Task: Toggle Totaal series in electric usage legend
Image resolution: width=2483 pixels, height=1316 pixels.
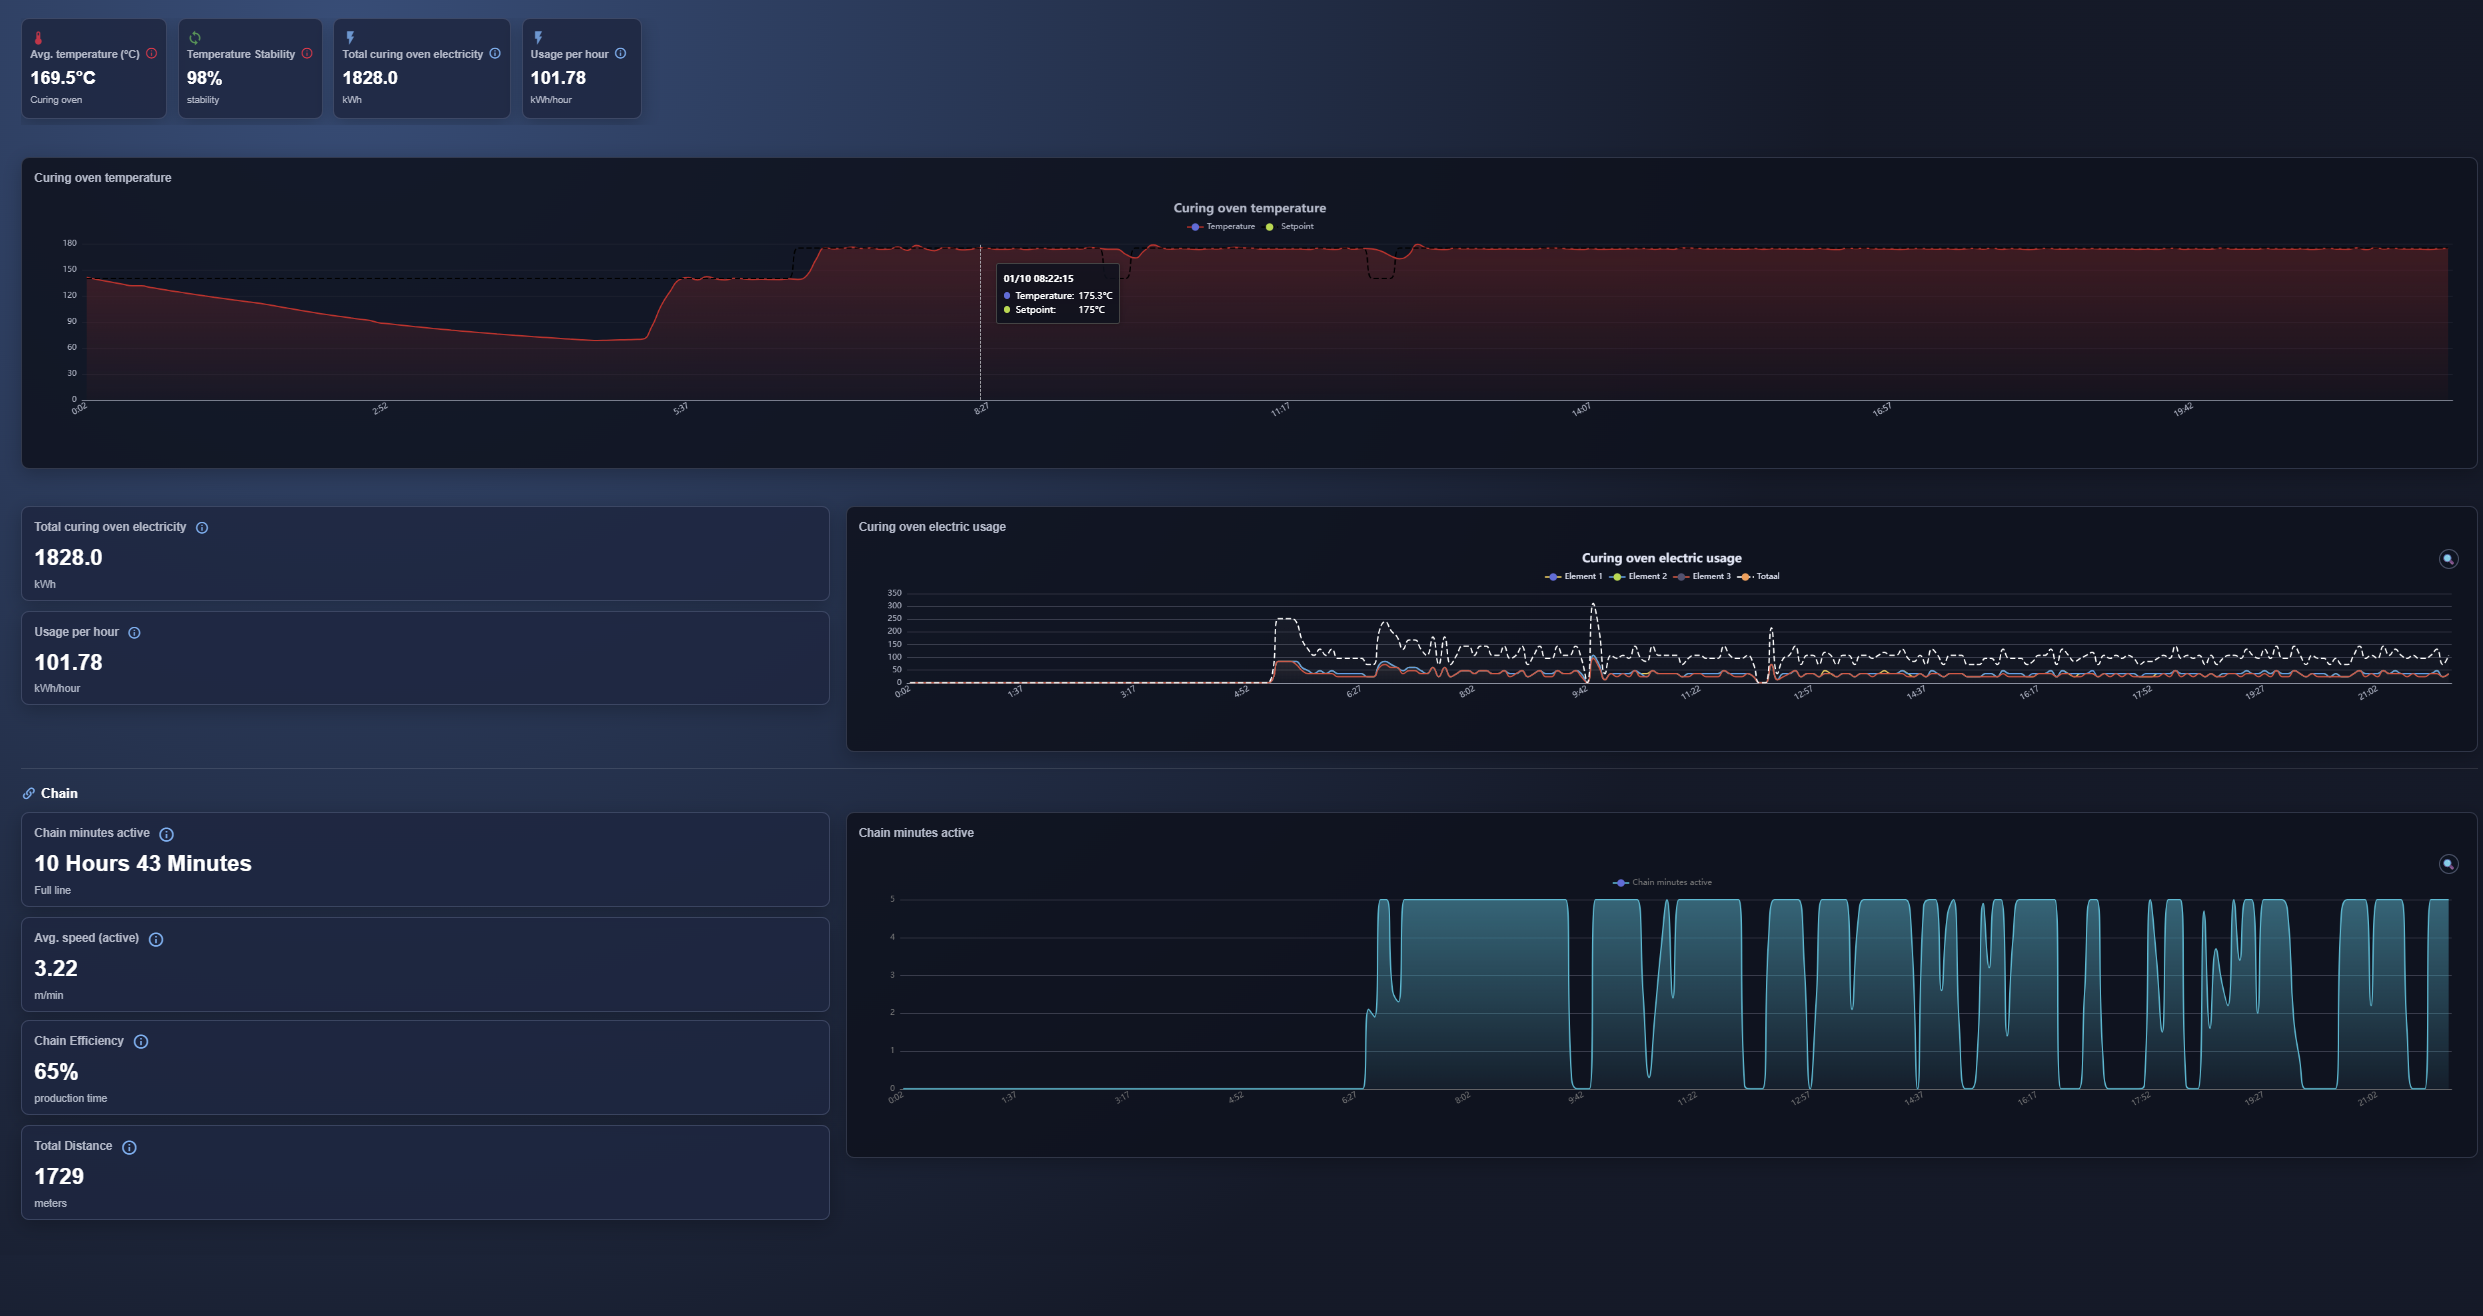Action: (x=1759, y=577)
